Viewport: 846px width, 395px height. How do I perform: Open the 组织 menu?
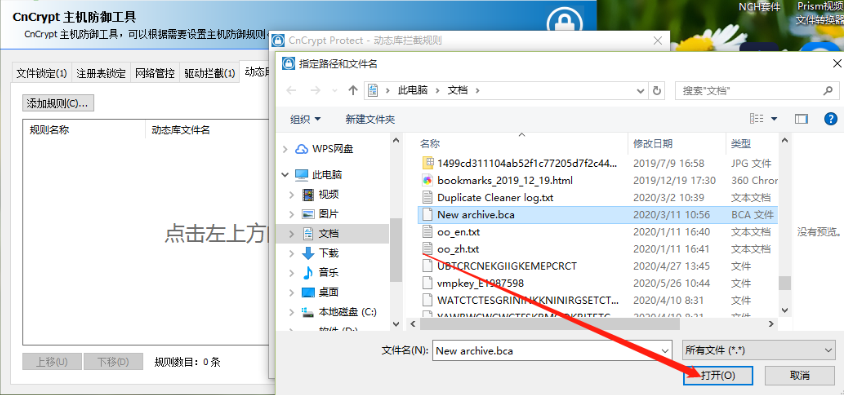[305, 119]
